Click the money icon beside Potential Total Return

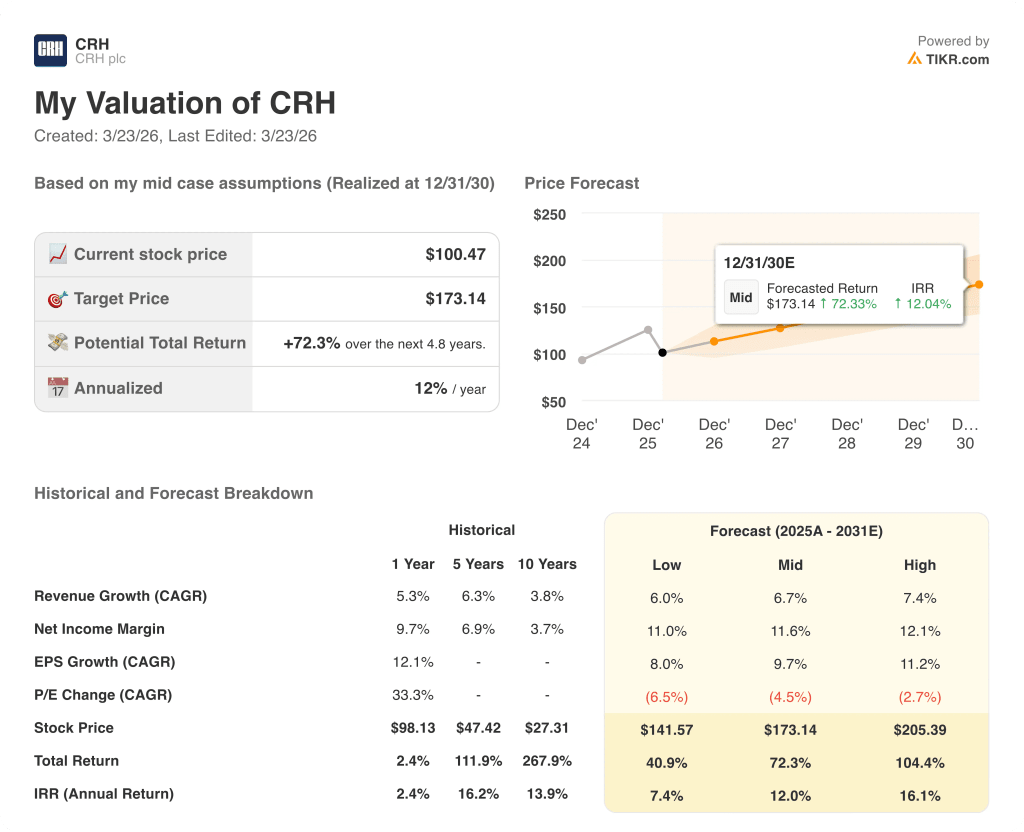55,343
